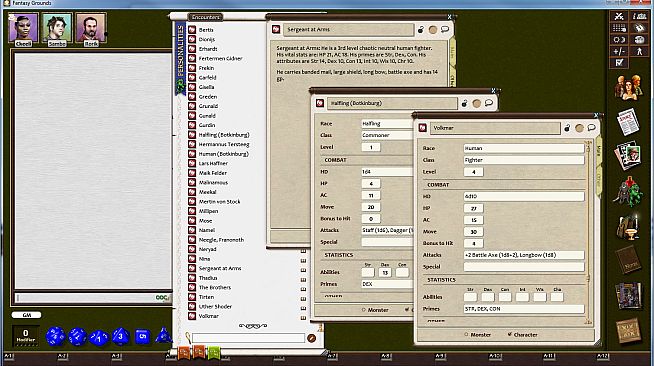Select the d4 pyramid die
This screenshot has width=654, height=366.
163,336
